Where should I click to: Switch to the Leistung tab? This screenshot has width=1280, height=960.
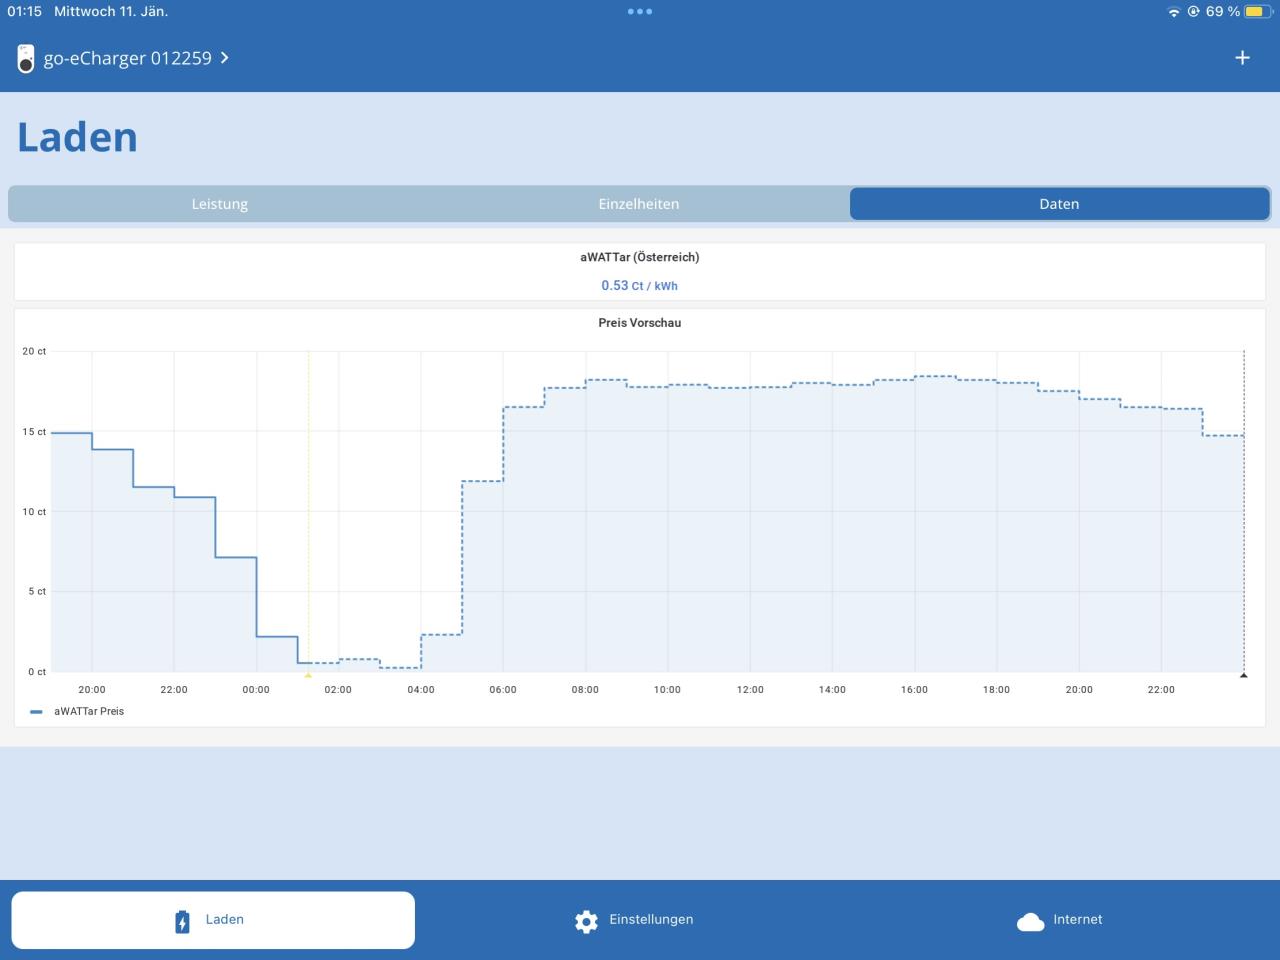pos(220,204)
